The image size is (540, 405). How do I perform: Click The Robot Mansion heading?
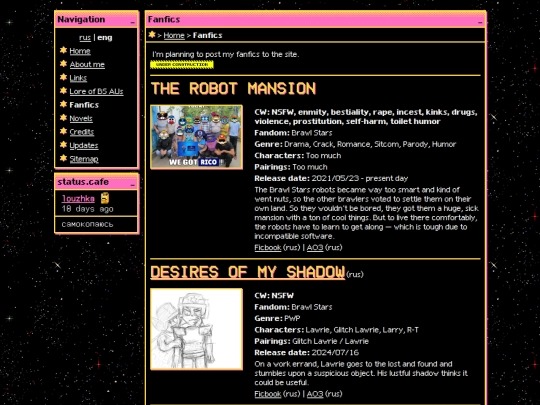(233, 89)
